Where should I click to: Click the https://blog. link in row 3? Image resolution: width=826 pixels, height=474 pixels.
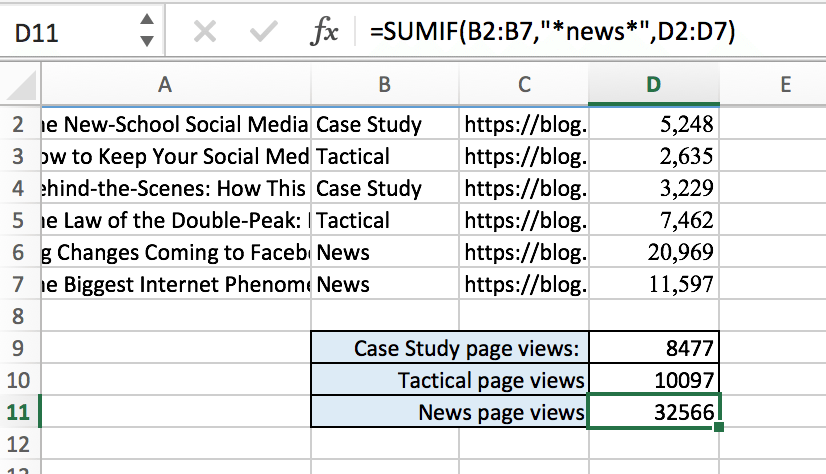pos(524,156)
